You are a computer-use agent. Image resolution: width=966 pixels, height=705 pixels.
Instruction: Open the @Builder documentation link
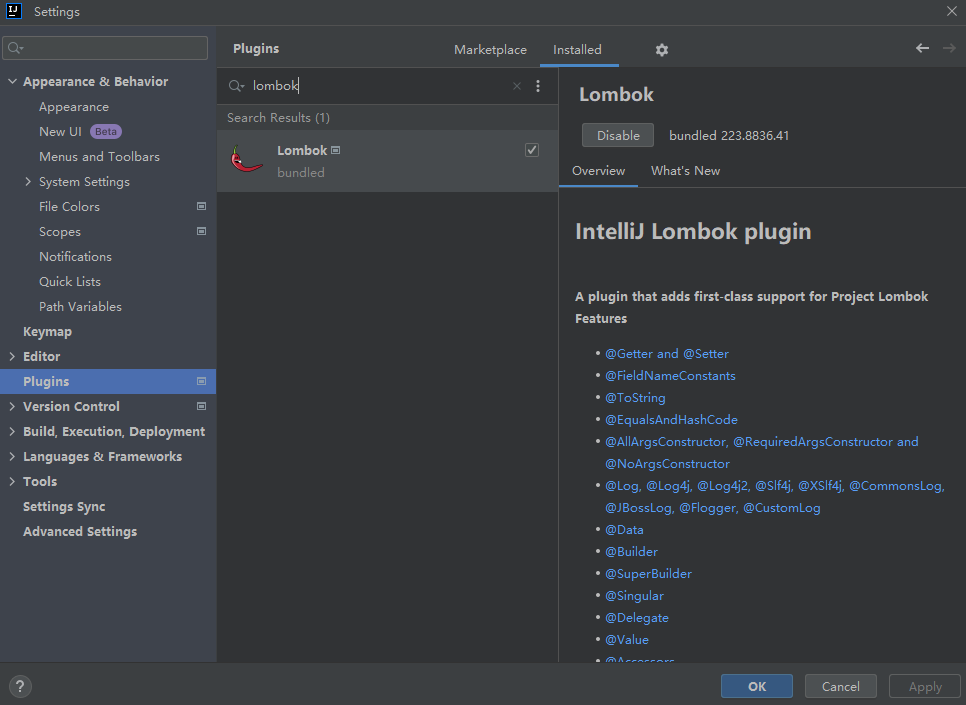631,552
